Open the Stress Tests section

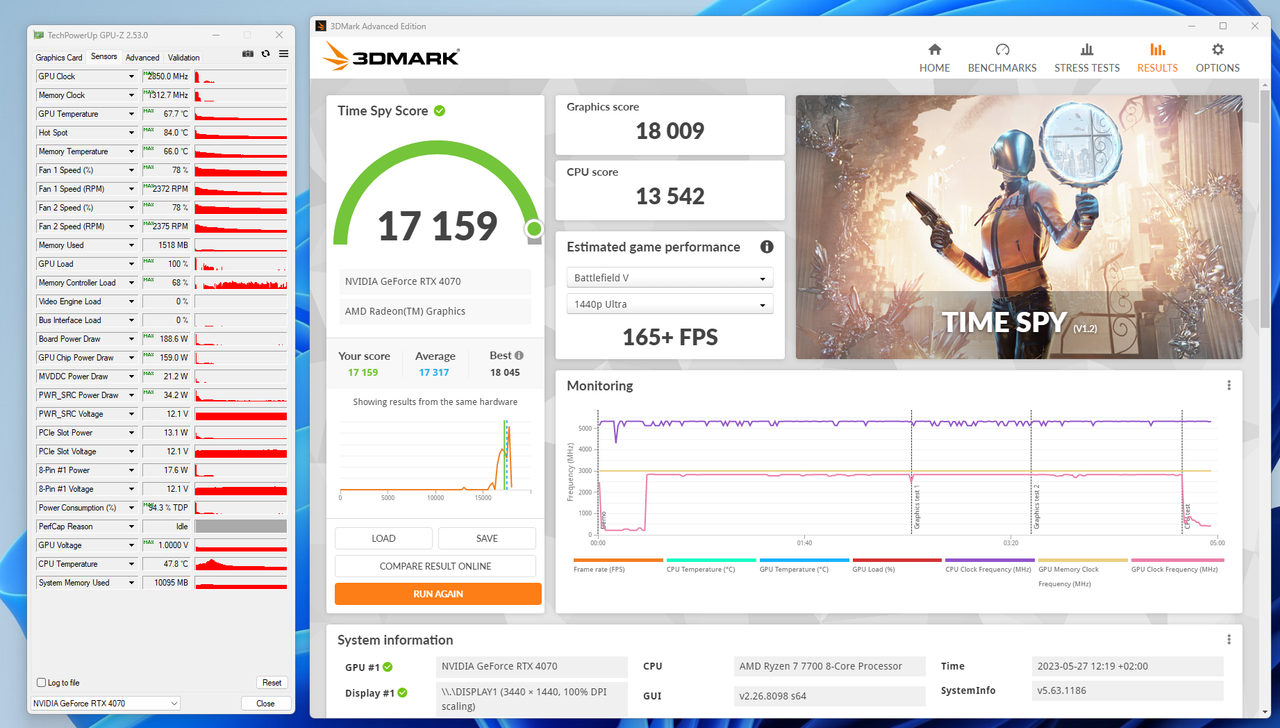(1087, 56)
